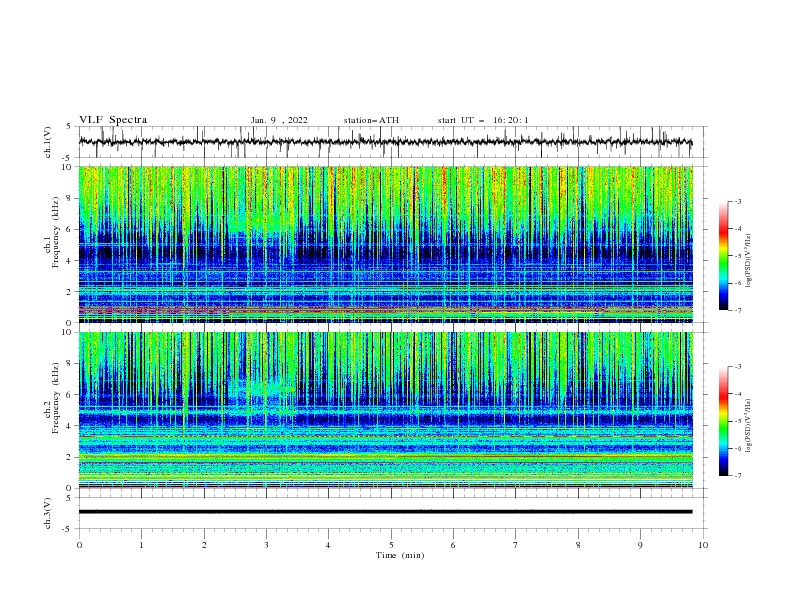
Task: Click the ch.2 spectrogram color scale bar
Action: point(723,421)
